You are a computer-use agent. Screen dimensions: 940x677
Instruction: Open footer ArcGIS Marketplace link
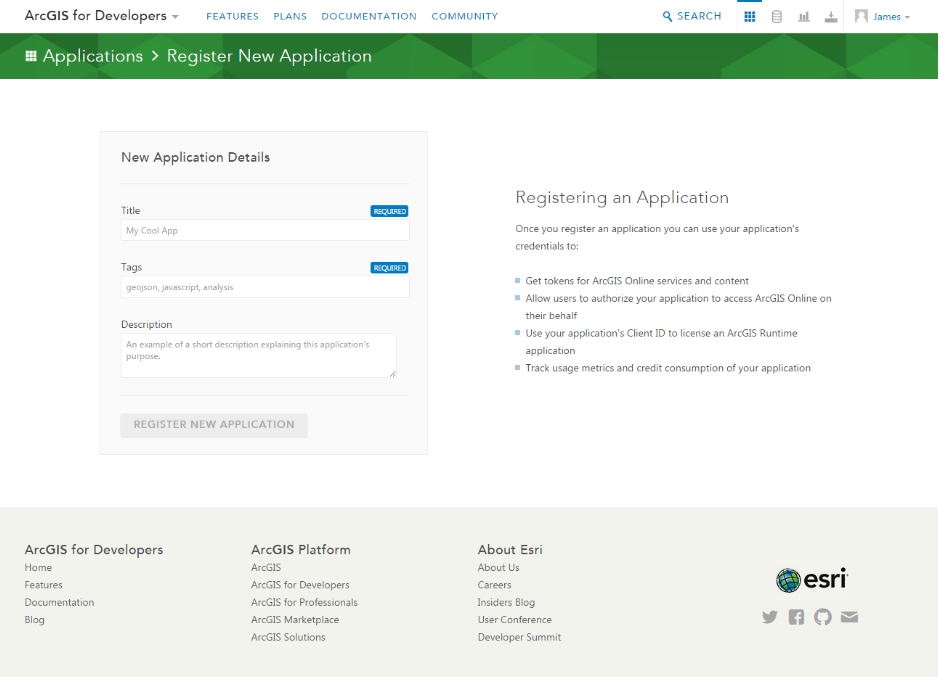(x=295, y=619)
